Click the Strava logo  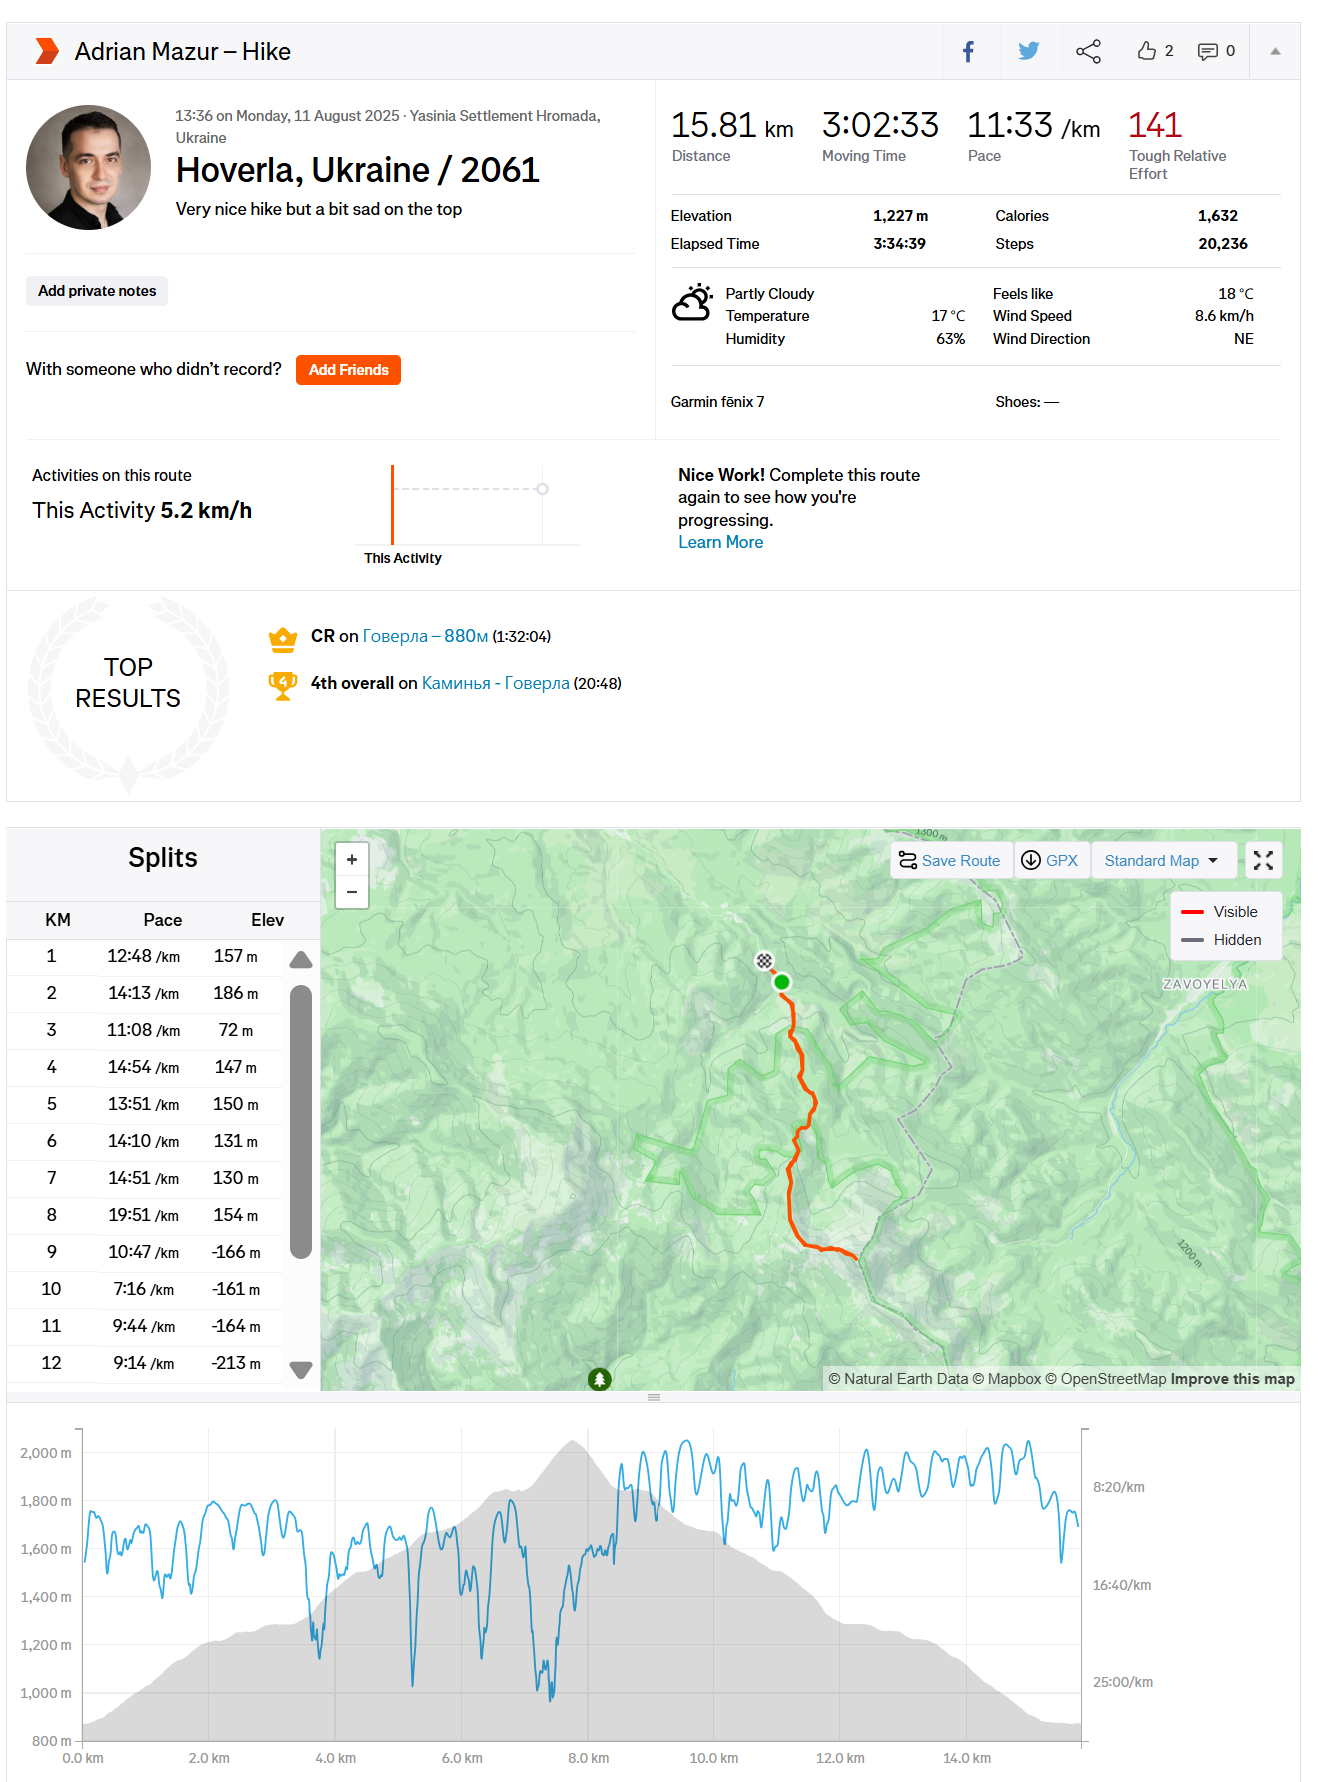pos(46,50)
